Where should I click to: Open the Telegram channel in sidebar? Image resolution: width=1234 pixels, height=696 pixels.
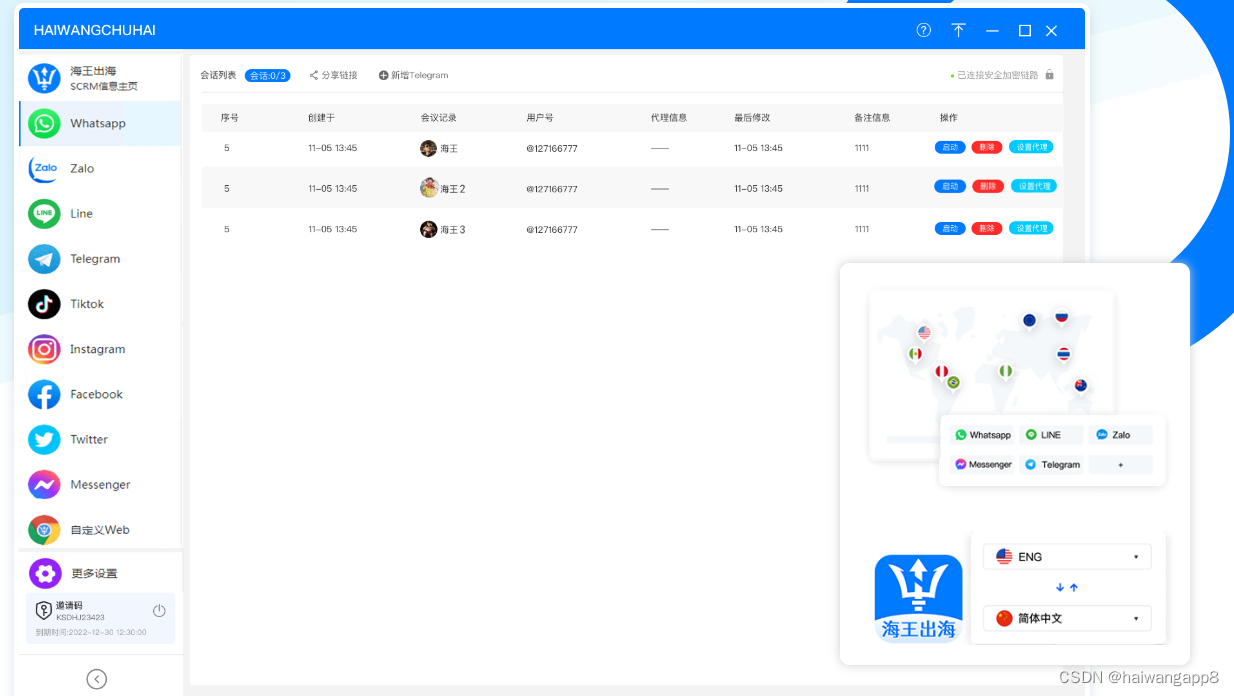pyautogui.click(x=100, y=258)
